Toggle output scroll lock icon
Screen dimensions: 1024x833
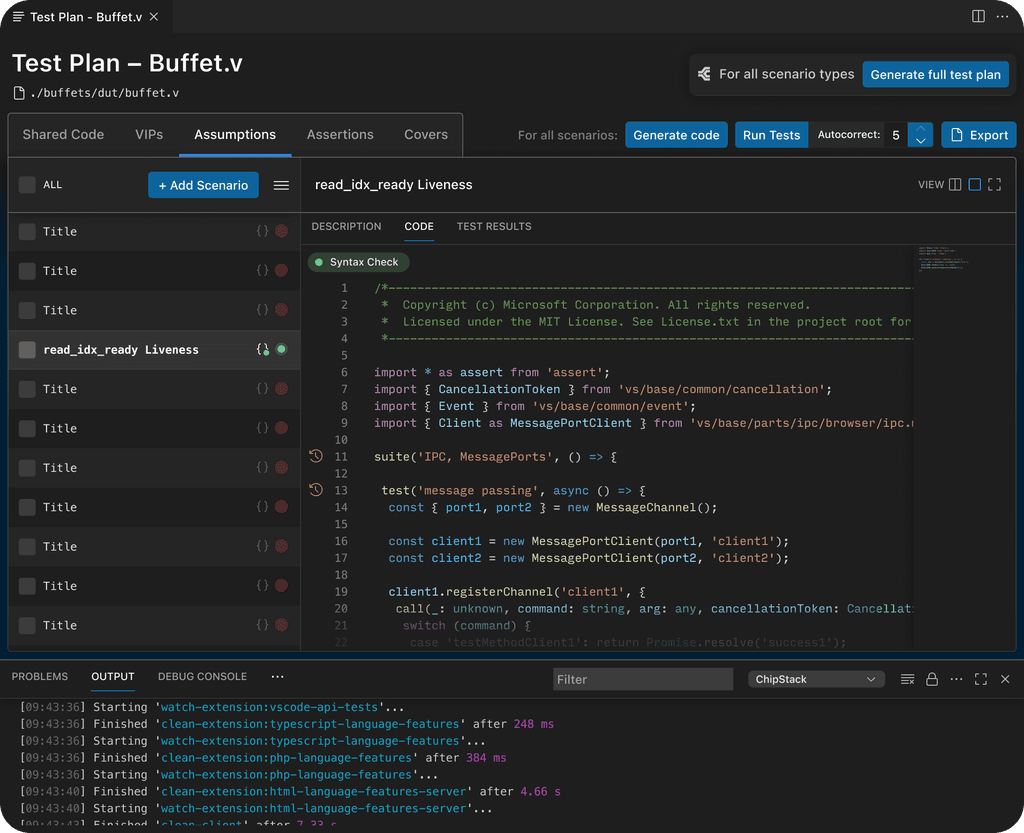pyautogui.click(x=932, y=679)
